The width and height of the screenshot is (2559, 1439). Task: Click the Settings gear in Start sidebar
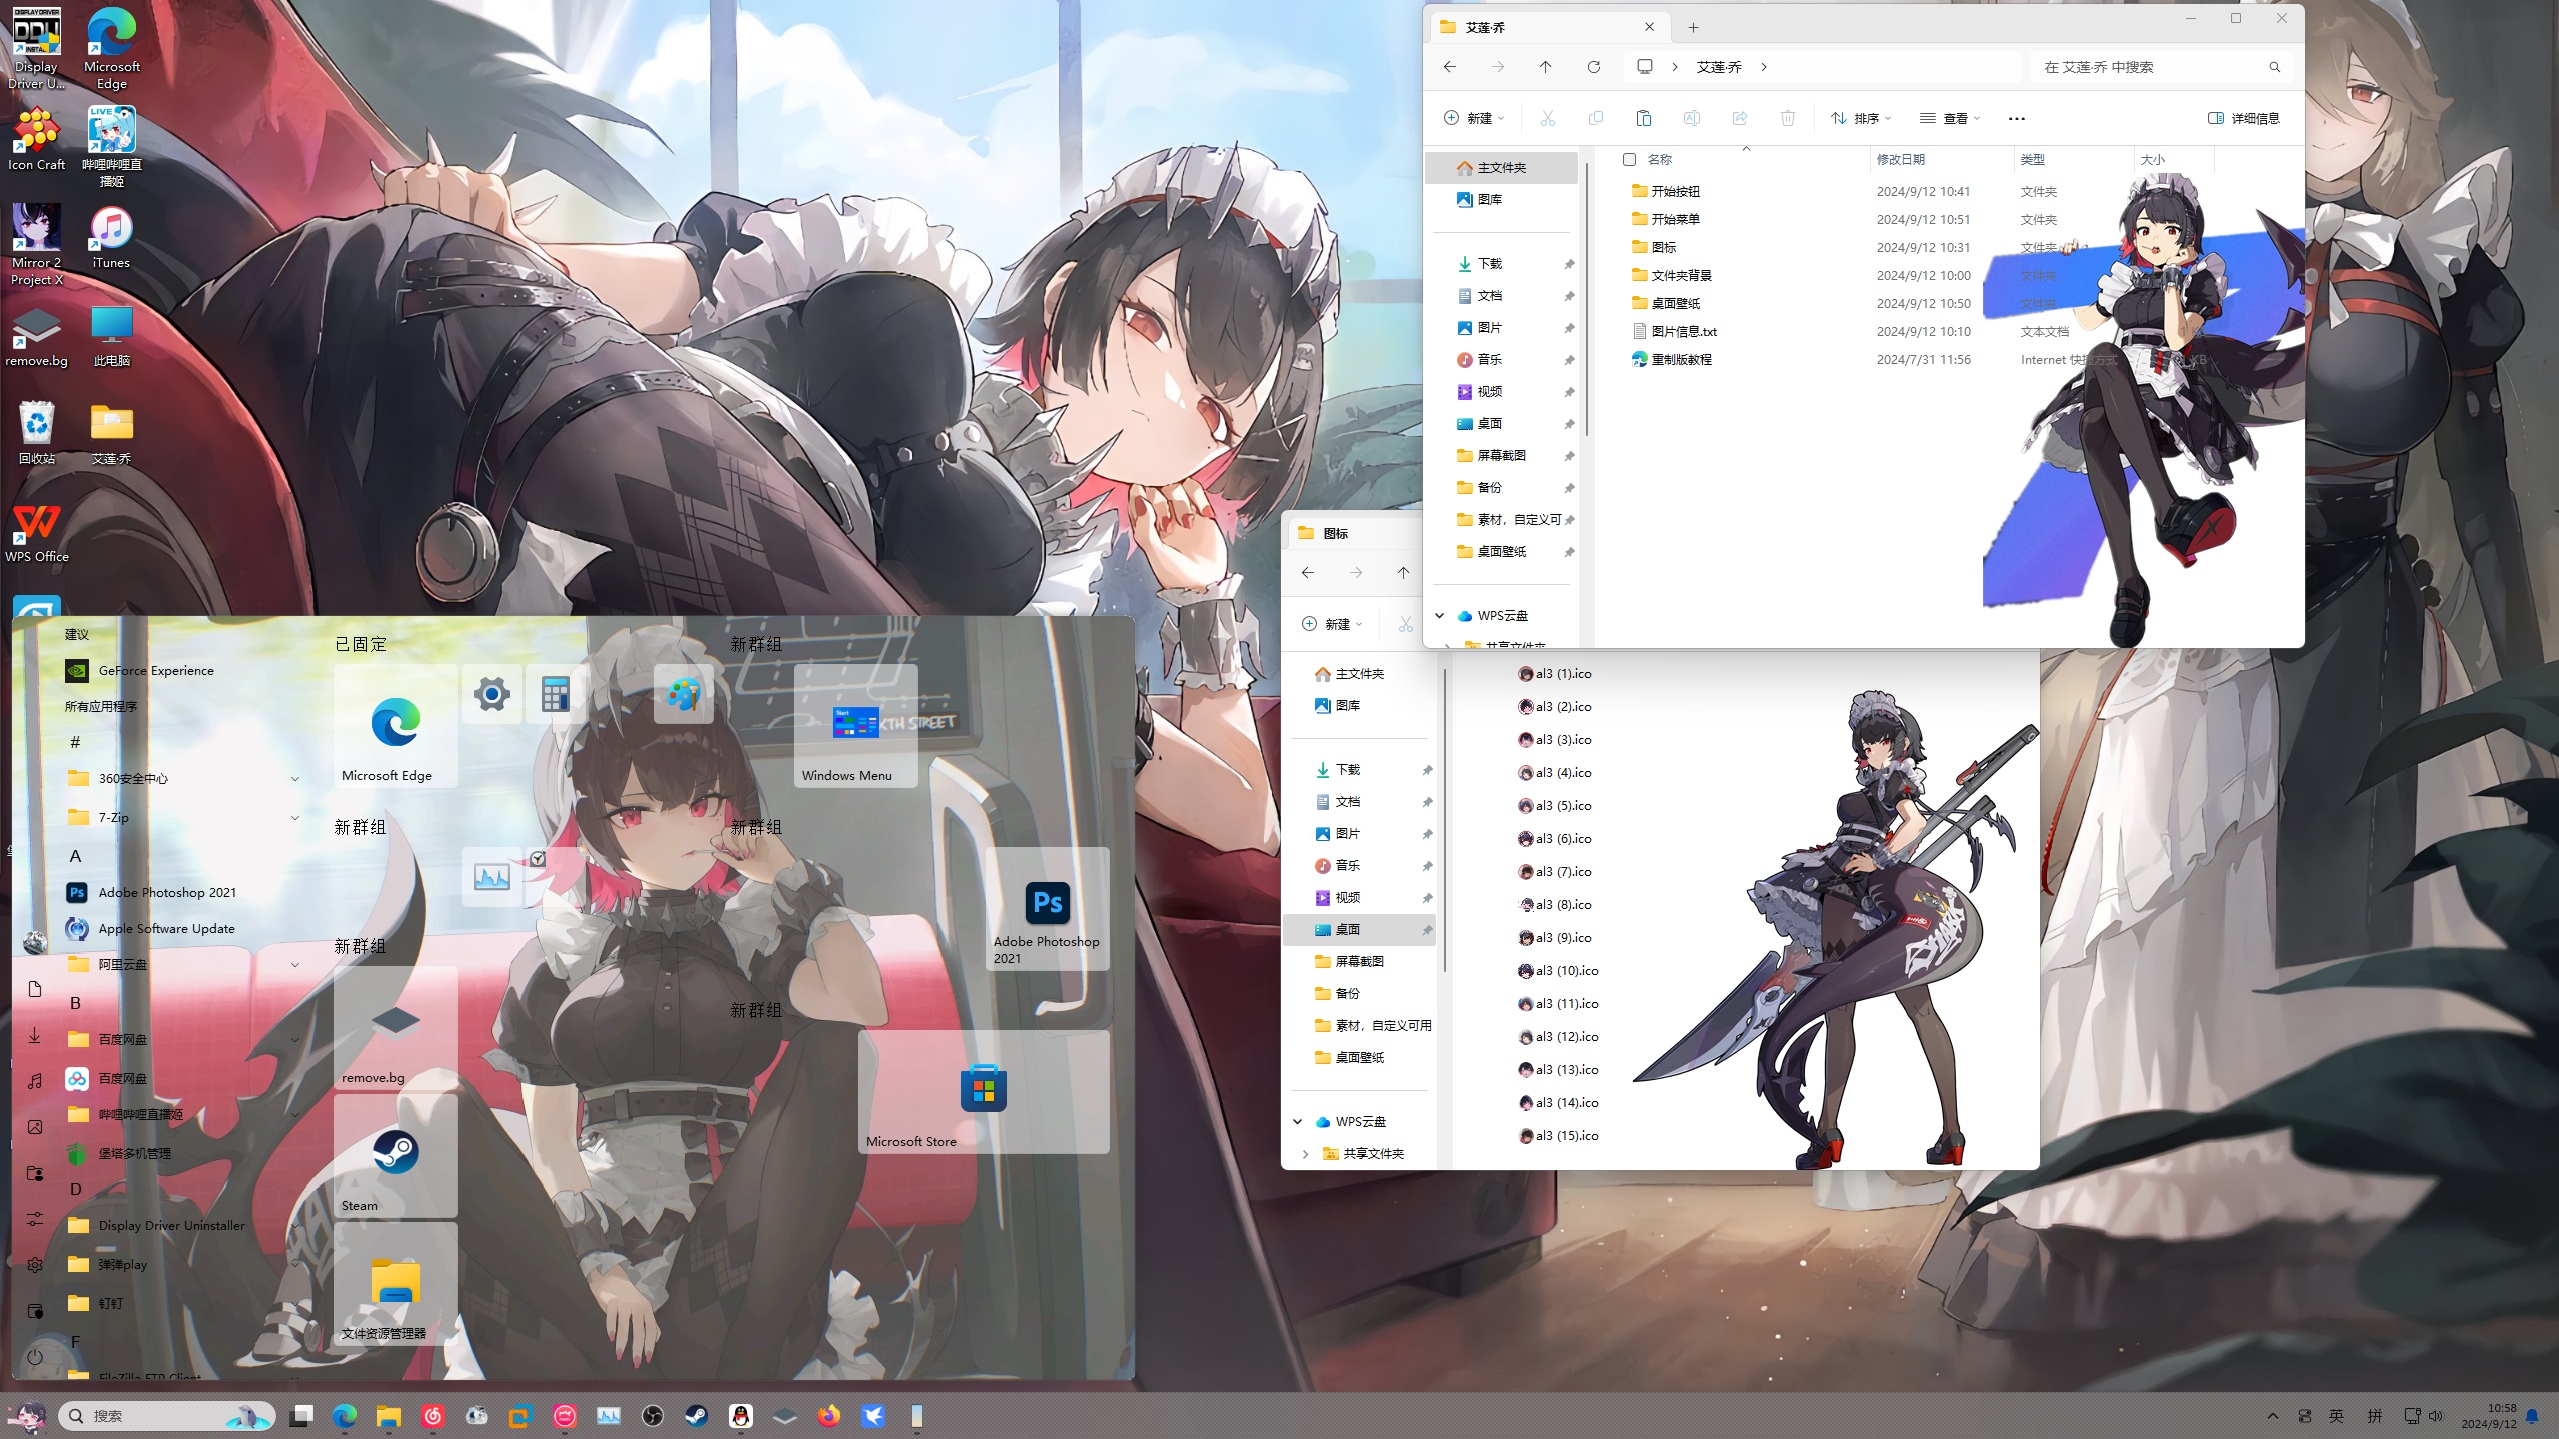tap(35, 1264)
